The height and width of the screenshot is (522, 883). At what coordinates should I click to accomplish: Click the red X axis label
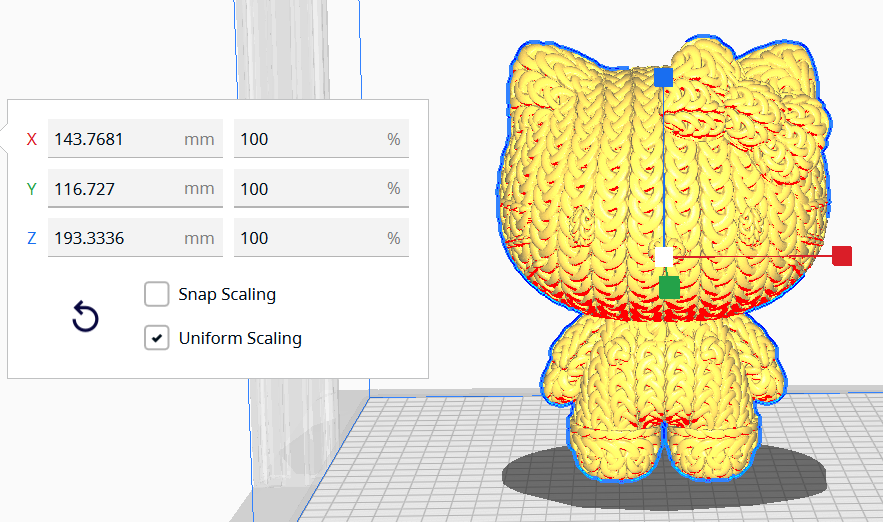click(32, 139)
